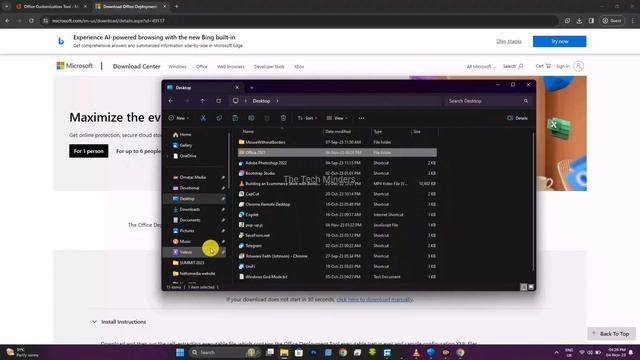The height and width of the screenshot is (360, 640).
Task: Click the Try now Bing button
Action: coord(560,41)
